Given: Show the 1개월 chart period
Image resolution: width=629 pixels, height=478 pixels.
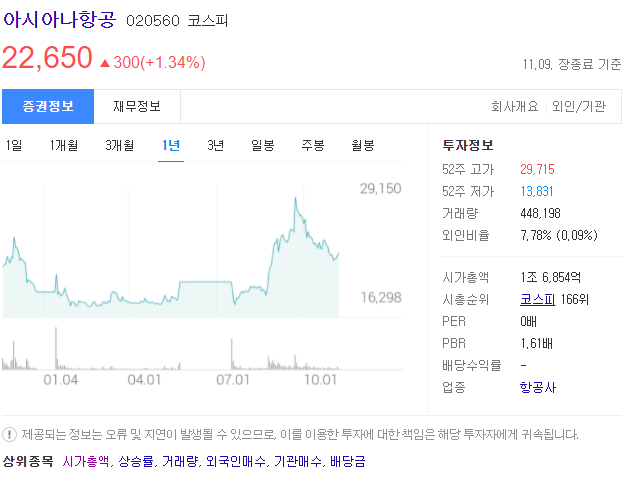Looking at the screenshot, I should pos(63,145).
